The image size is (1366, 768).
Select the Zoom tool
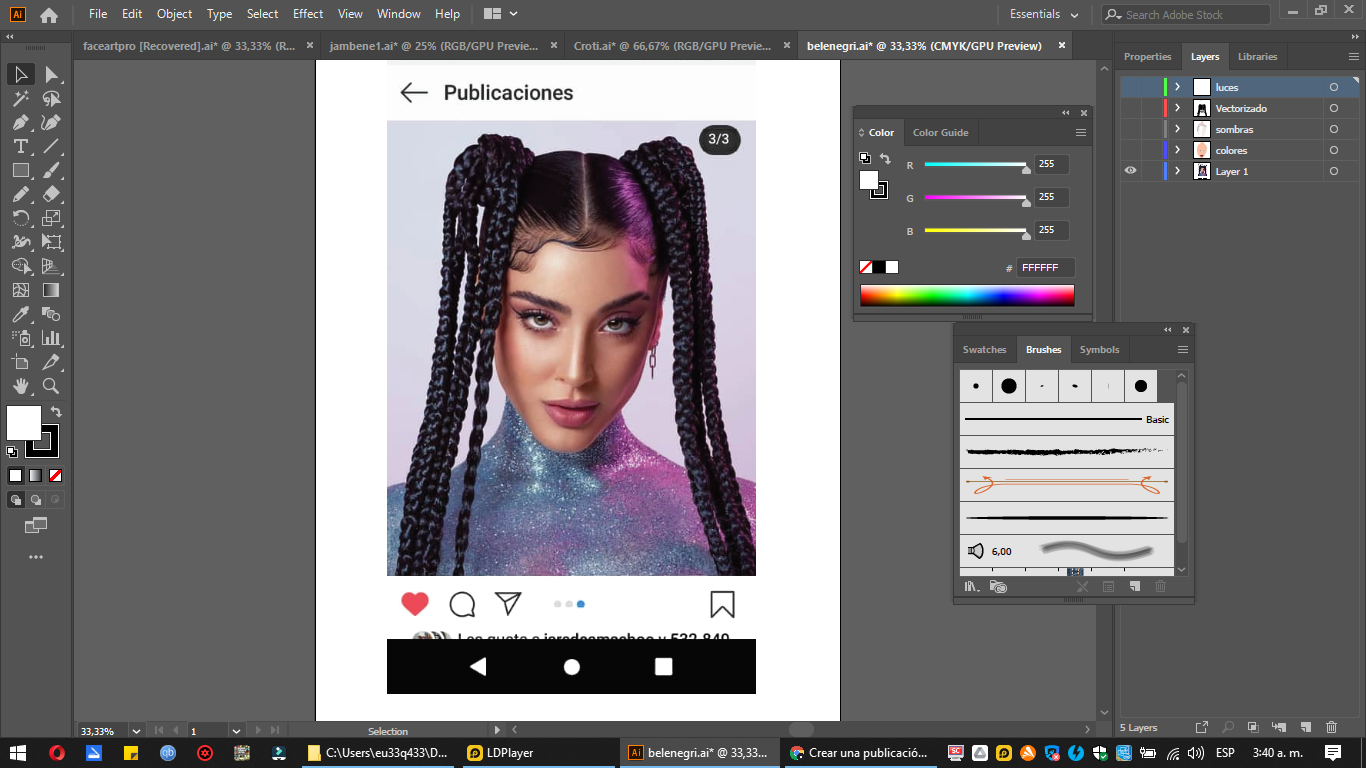pyautogui.click(x=51, y=386)
